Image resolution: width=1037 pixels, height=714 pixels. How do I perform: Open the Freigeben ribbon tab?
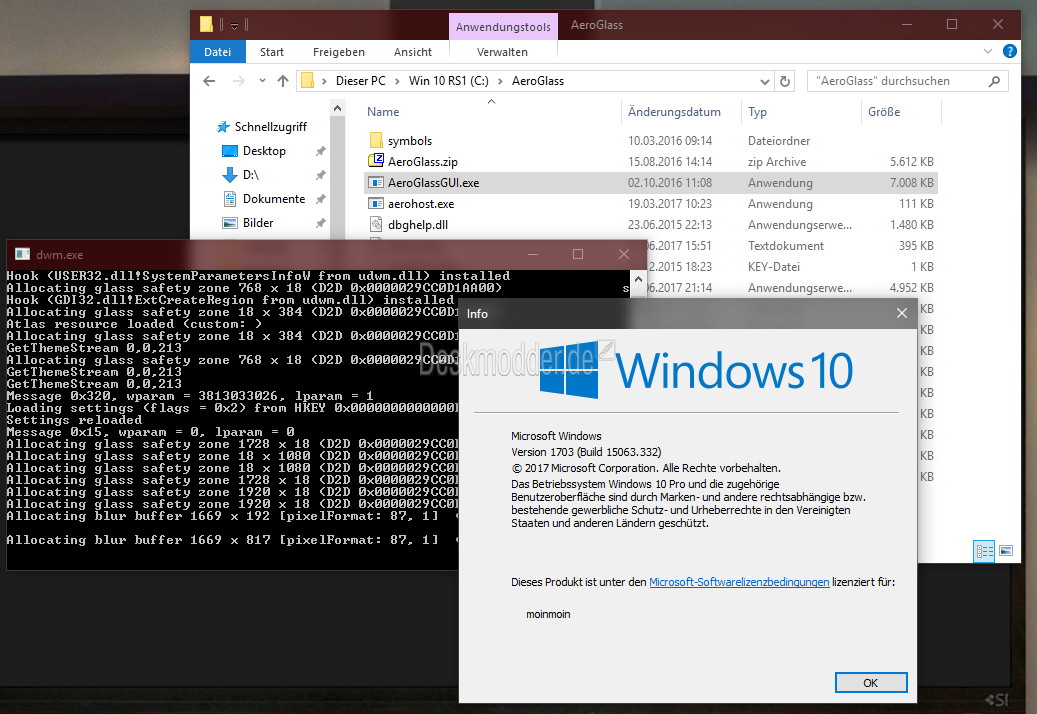point(339,52)
